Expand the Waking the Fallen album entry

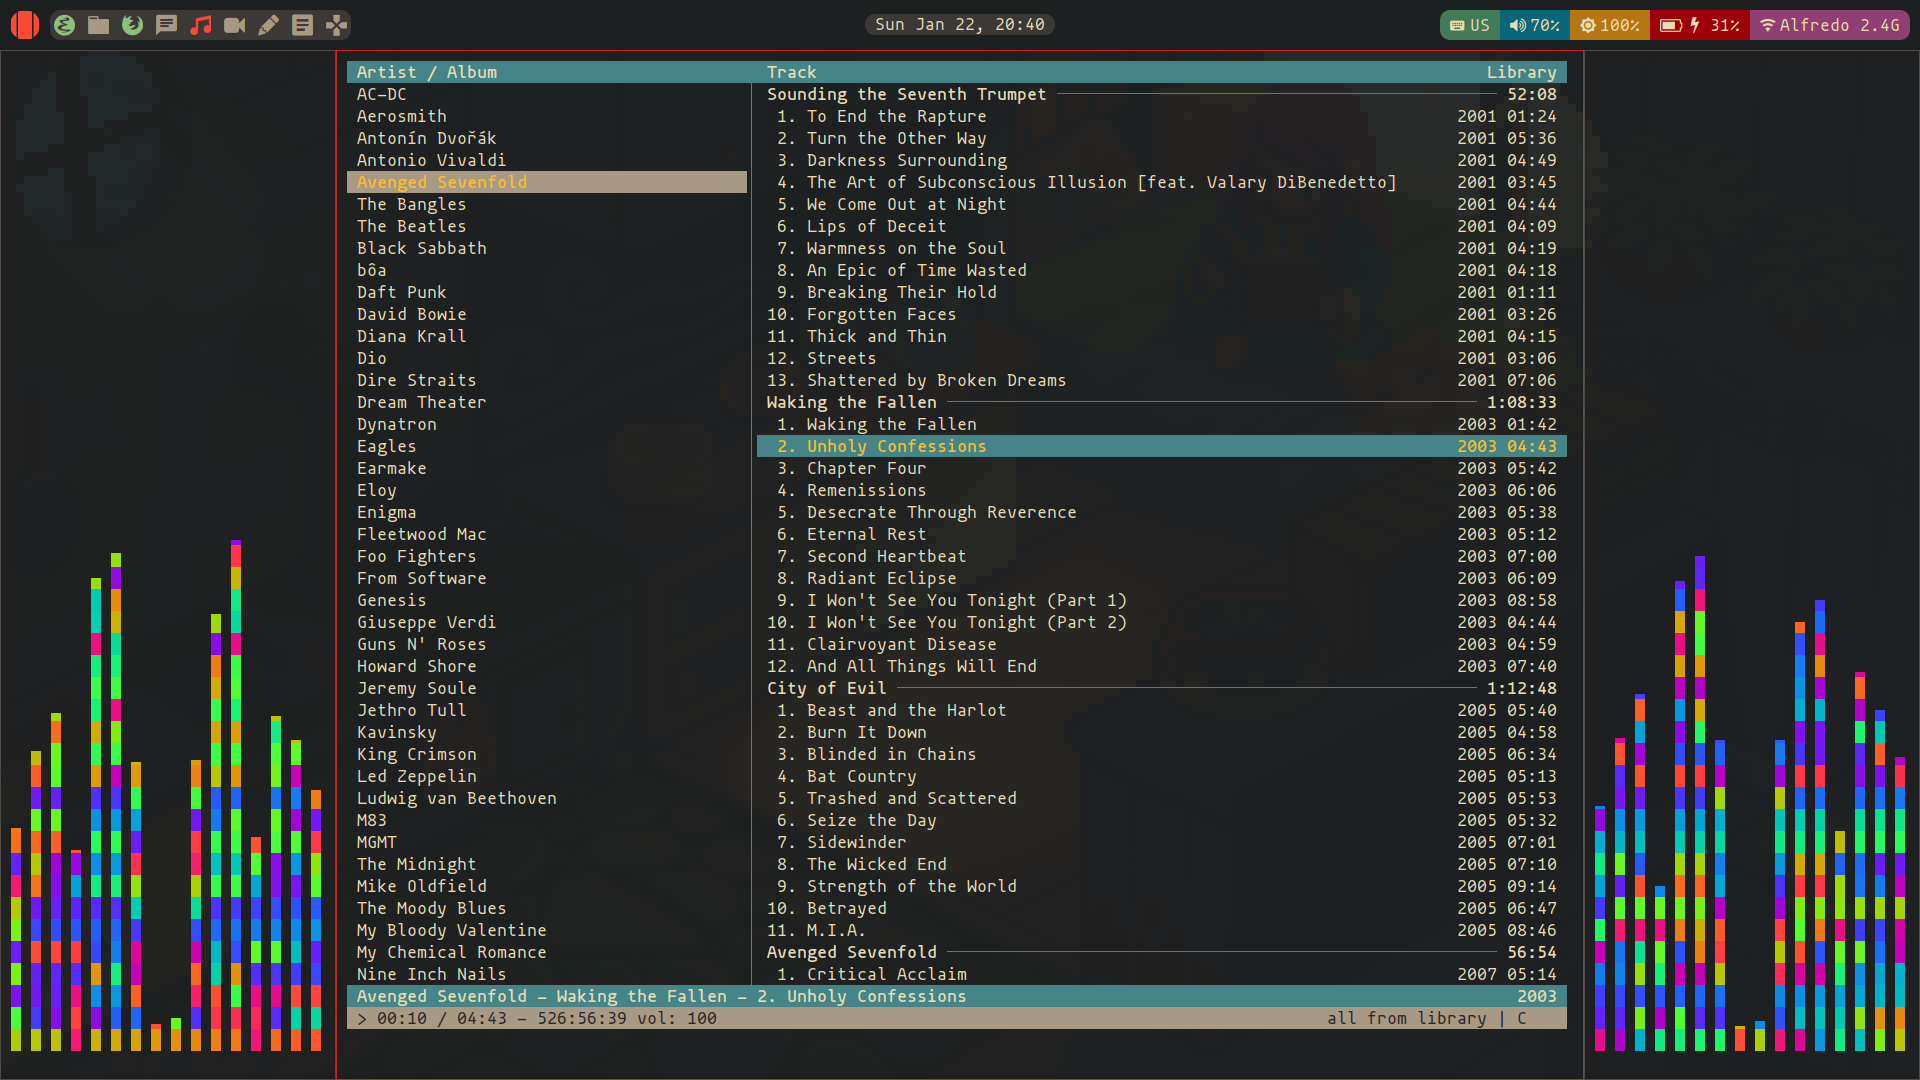click(853, 401)
